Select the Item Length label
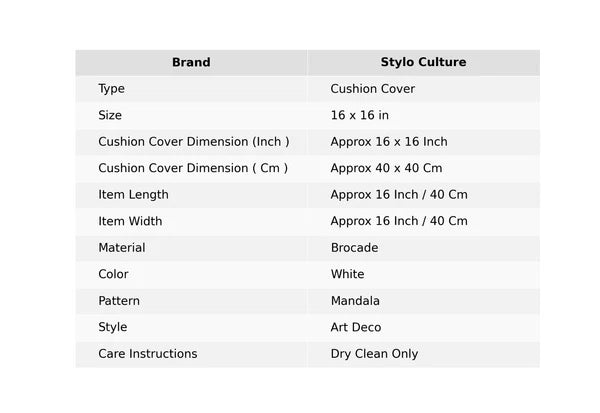This screenshot has width=600, height=413. tap(133, 195)
